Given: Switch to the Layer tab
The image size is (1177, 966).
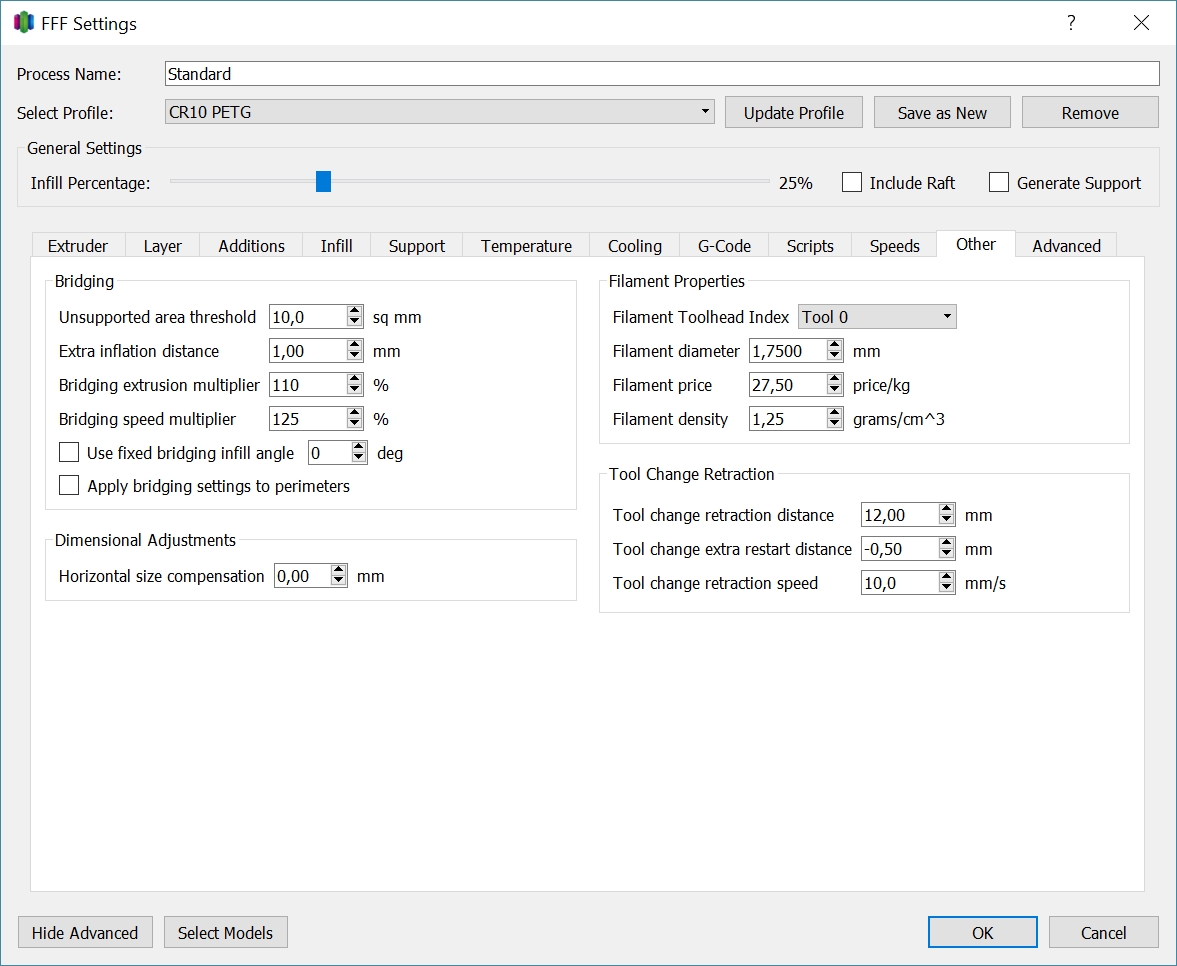Looking at the screenshot, I should [x=162, y=245].
